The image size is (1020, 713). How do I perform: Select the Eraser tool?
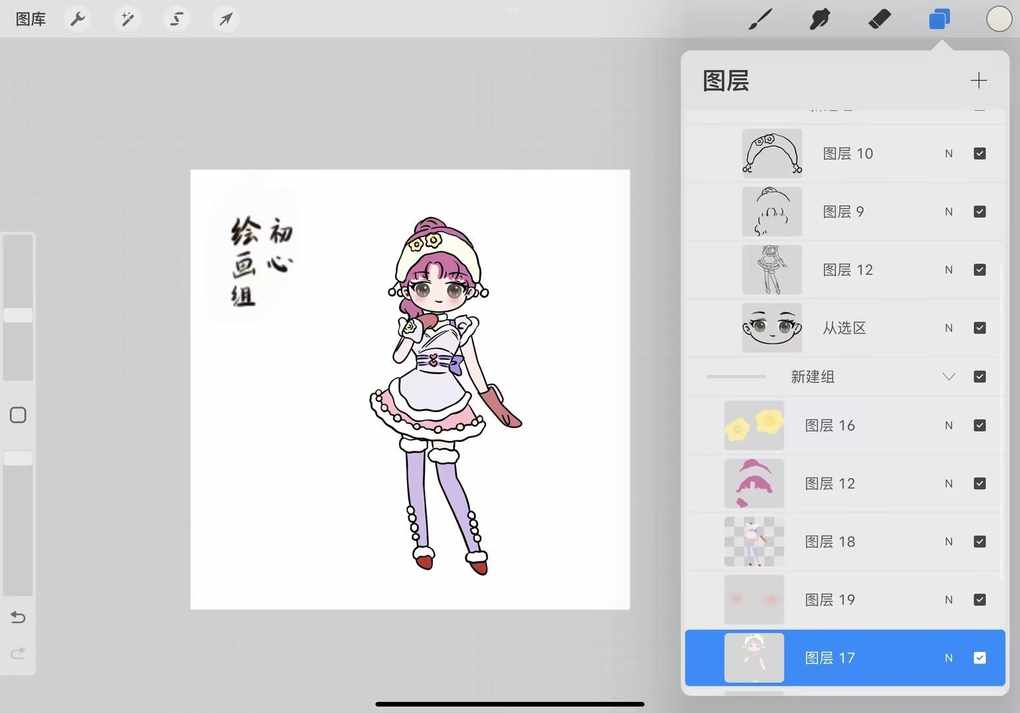pos(879,19)
